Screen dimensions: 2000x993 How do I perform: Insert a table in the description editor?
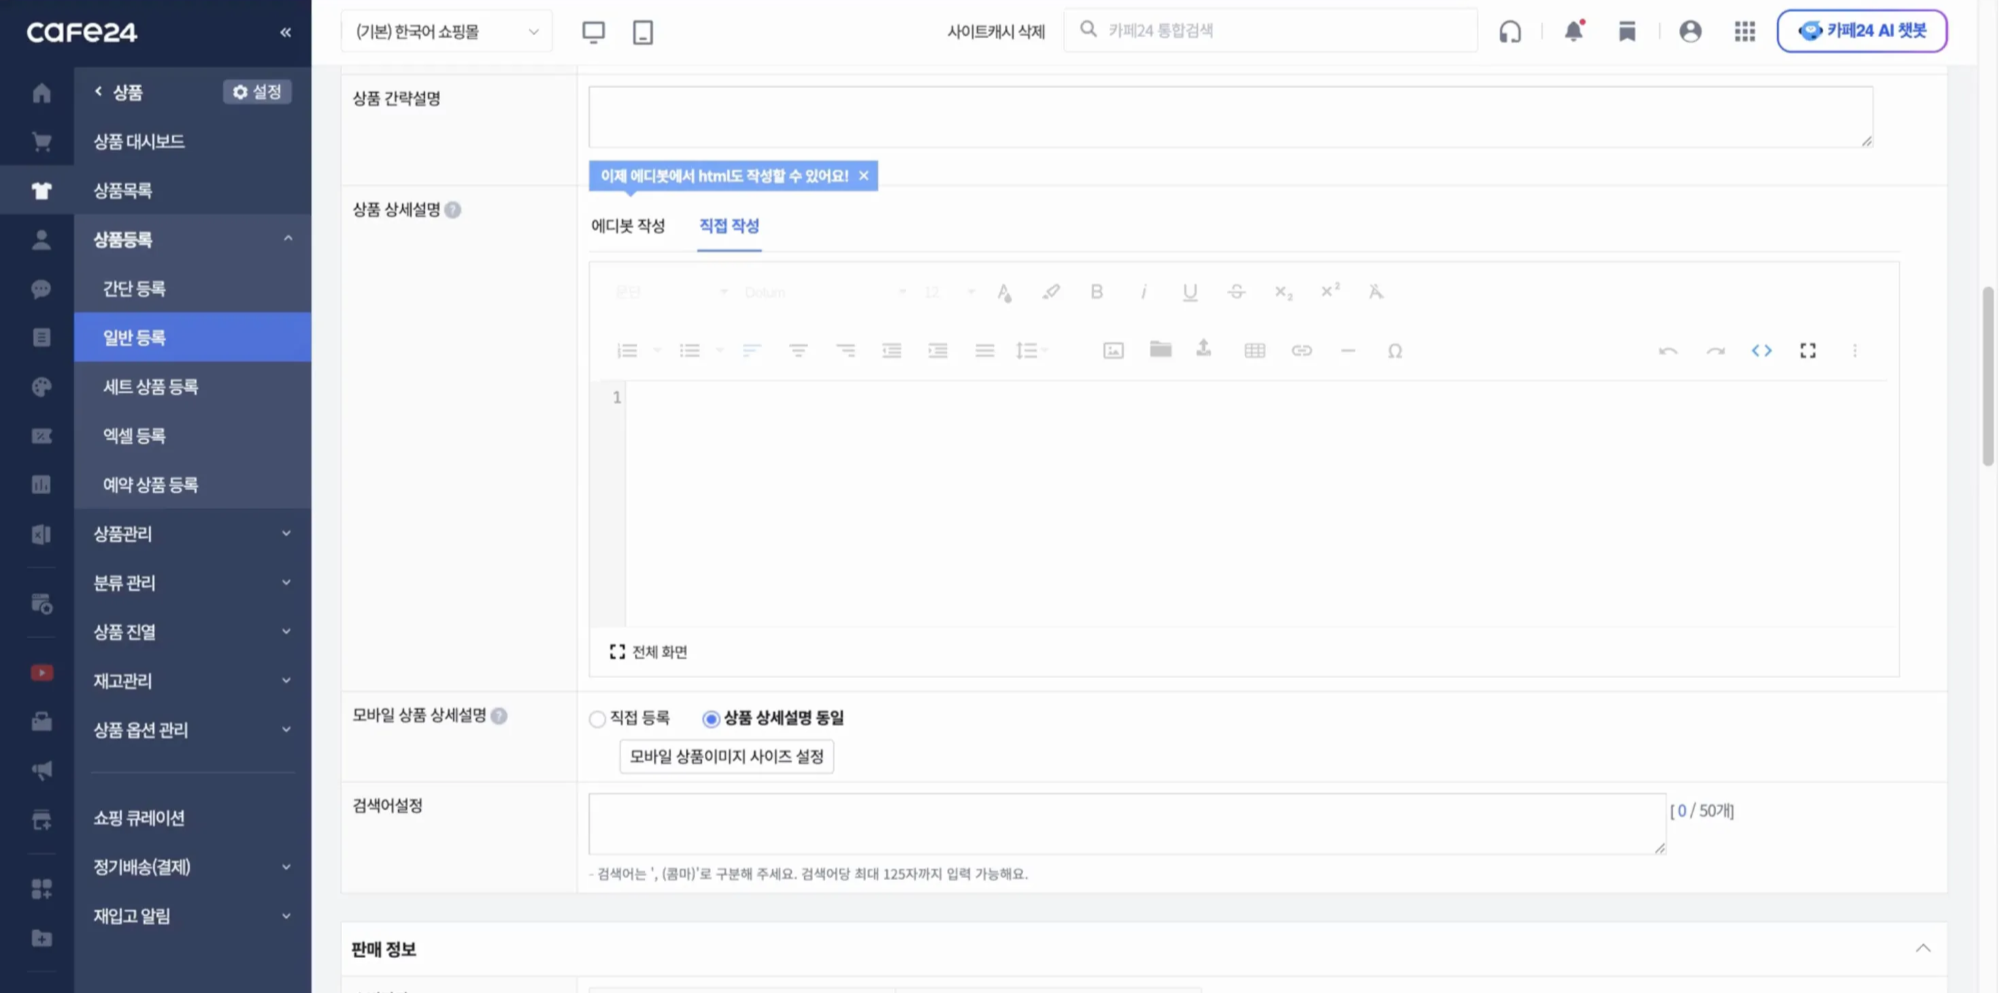1254,350
